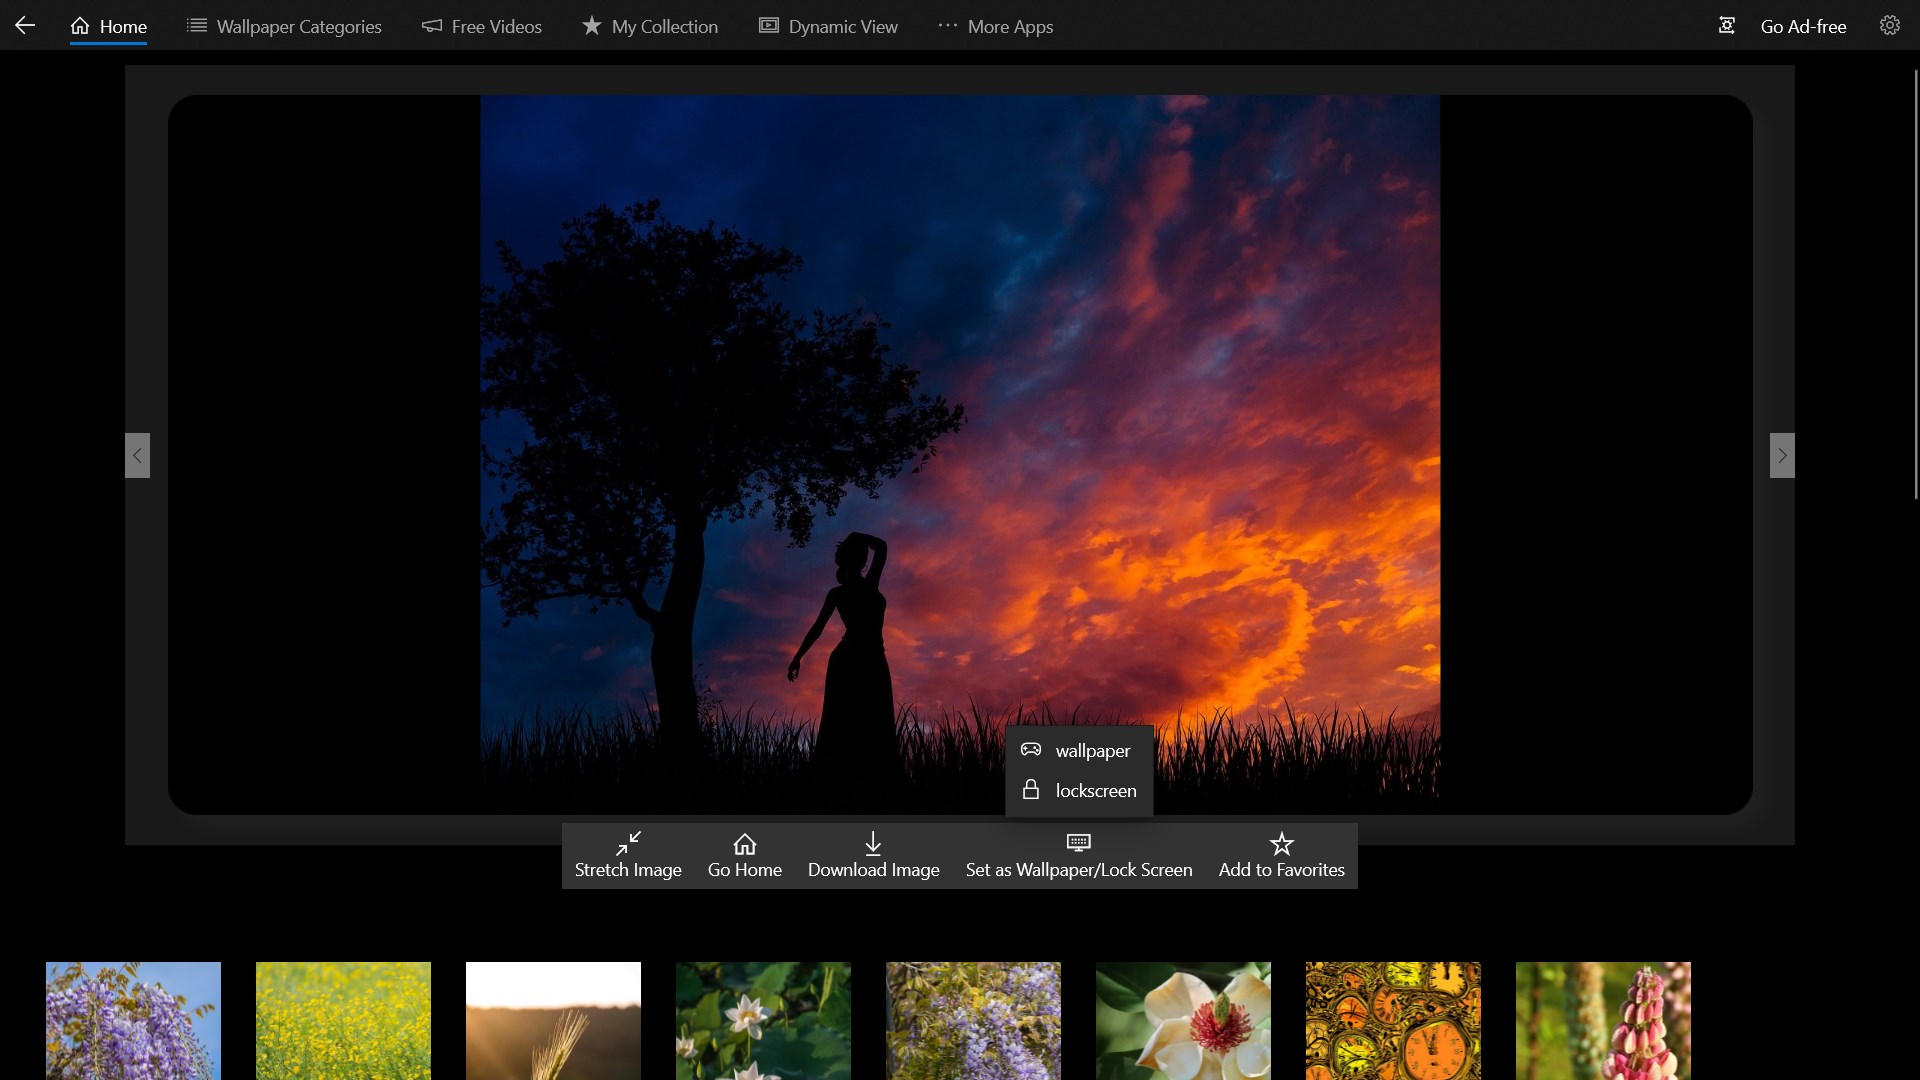Image resolution: width=1920 pixels, height=1080 pixels.
Task: Show previous image with left chevron
Action: 137,455
